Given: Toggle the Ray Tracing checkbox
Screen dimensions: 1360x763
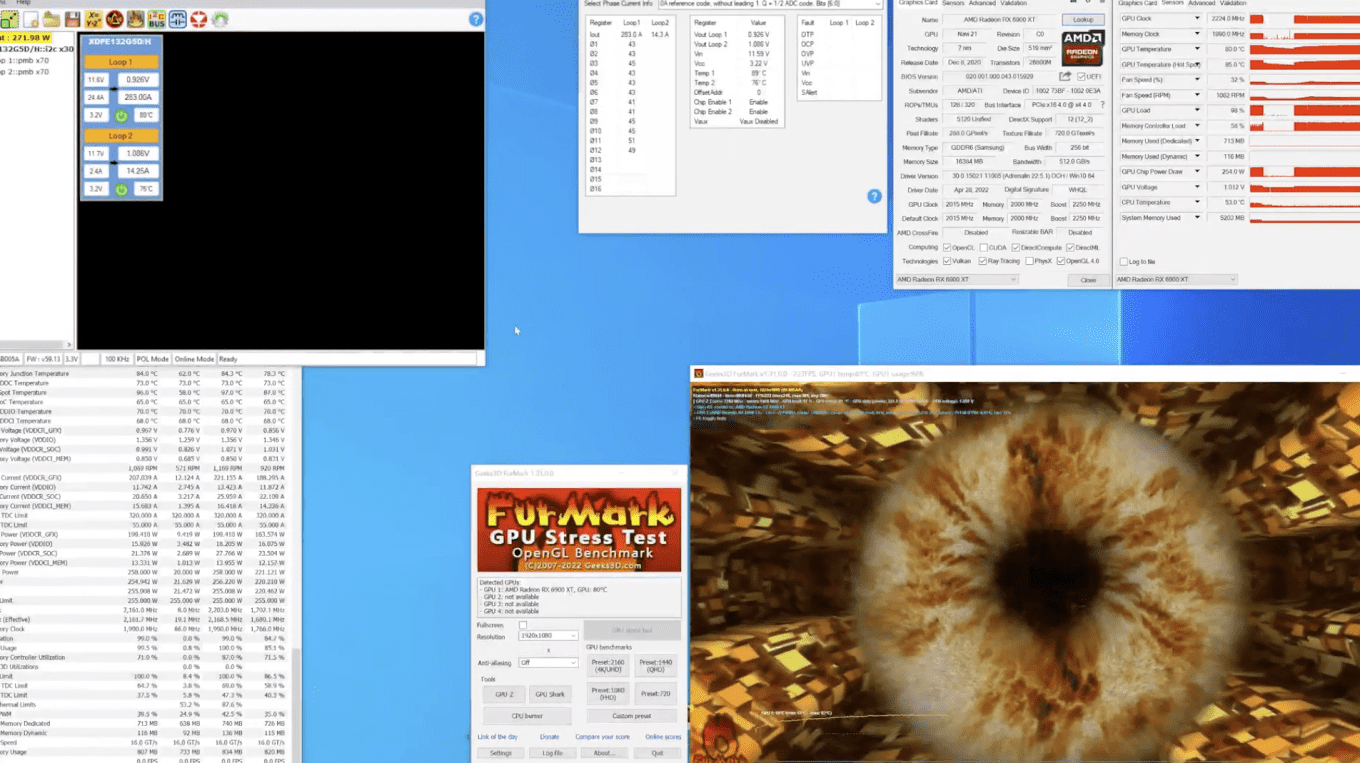Looking at the screenshot, I should (x=982, y=261).
